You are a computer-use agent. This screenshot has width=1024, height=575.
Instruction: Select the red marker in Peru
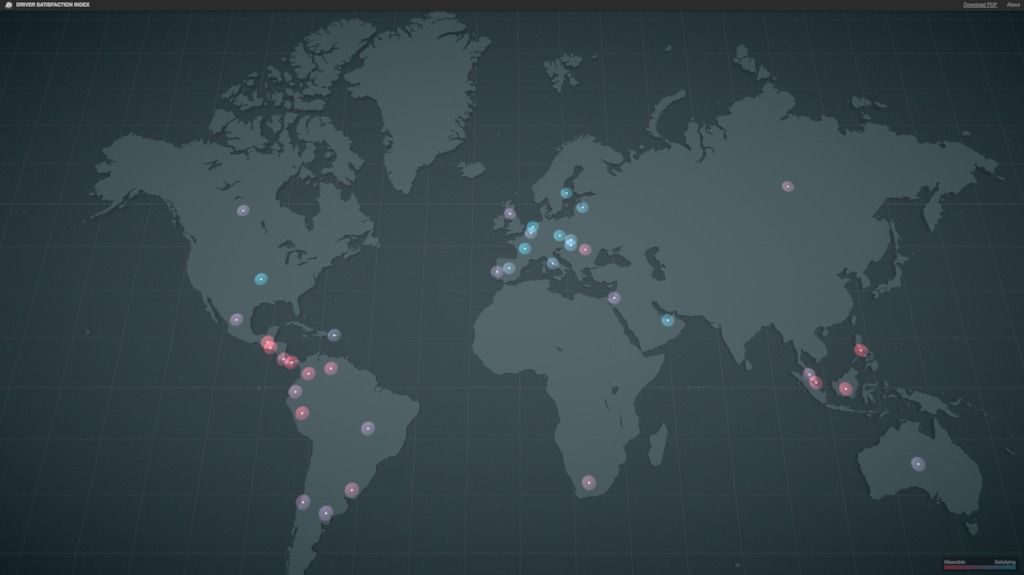click(x=302, y=413)
